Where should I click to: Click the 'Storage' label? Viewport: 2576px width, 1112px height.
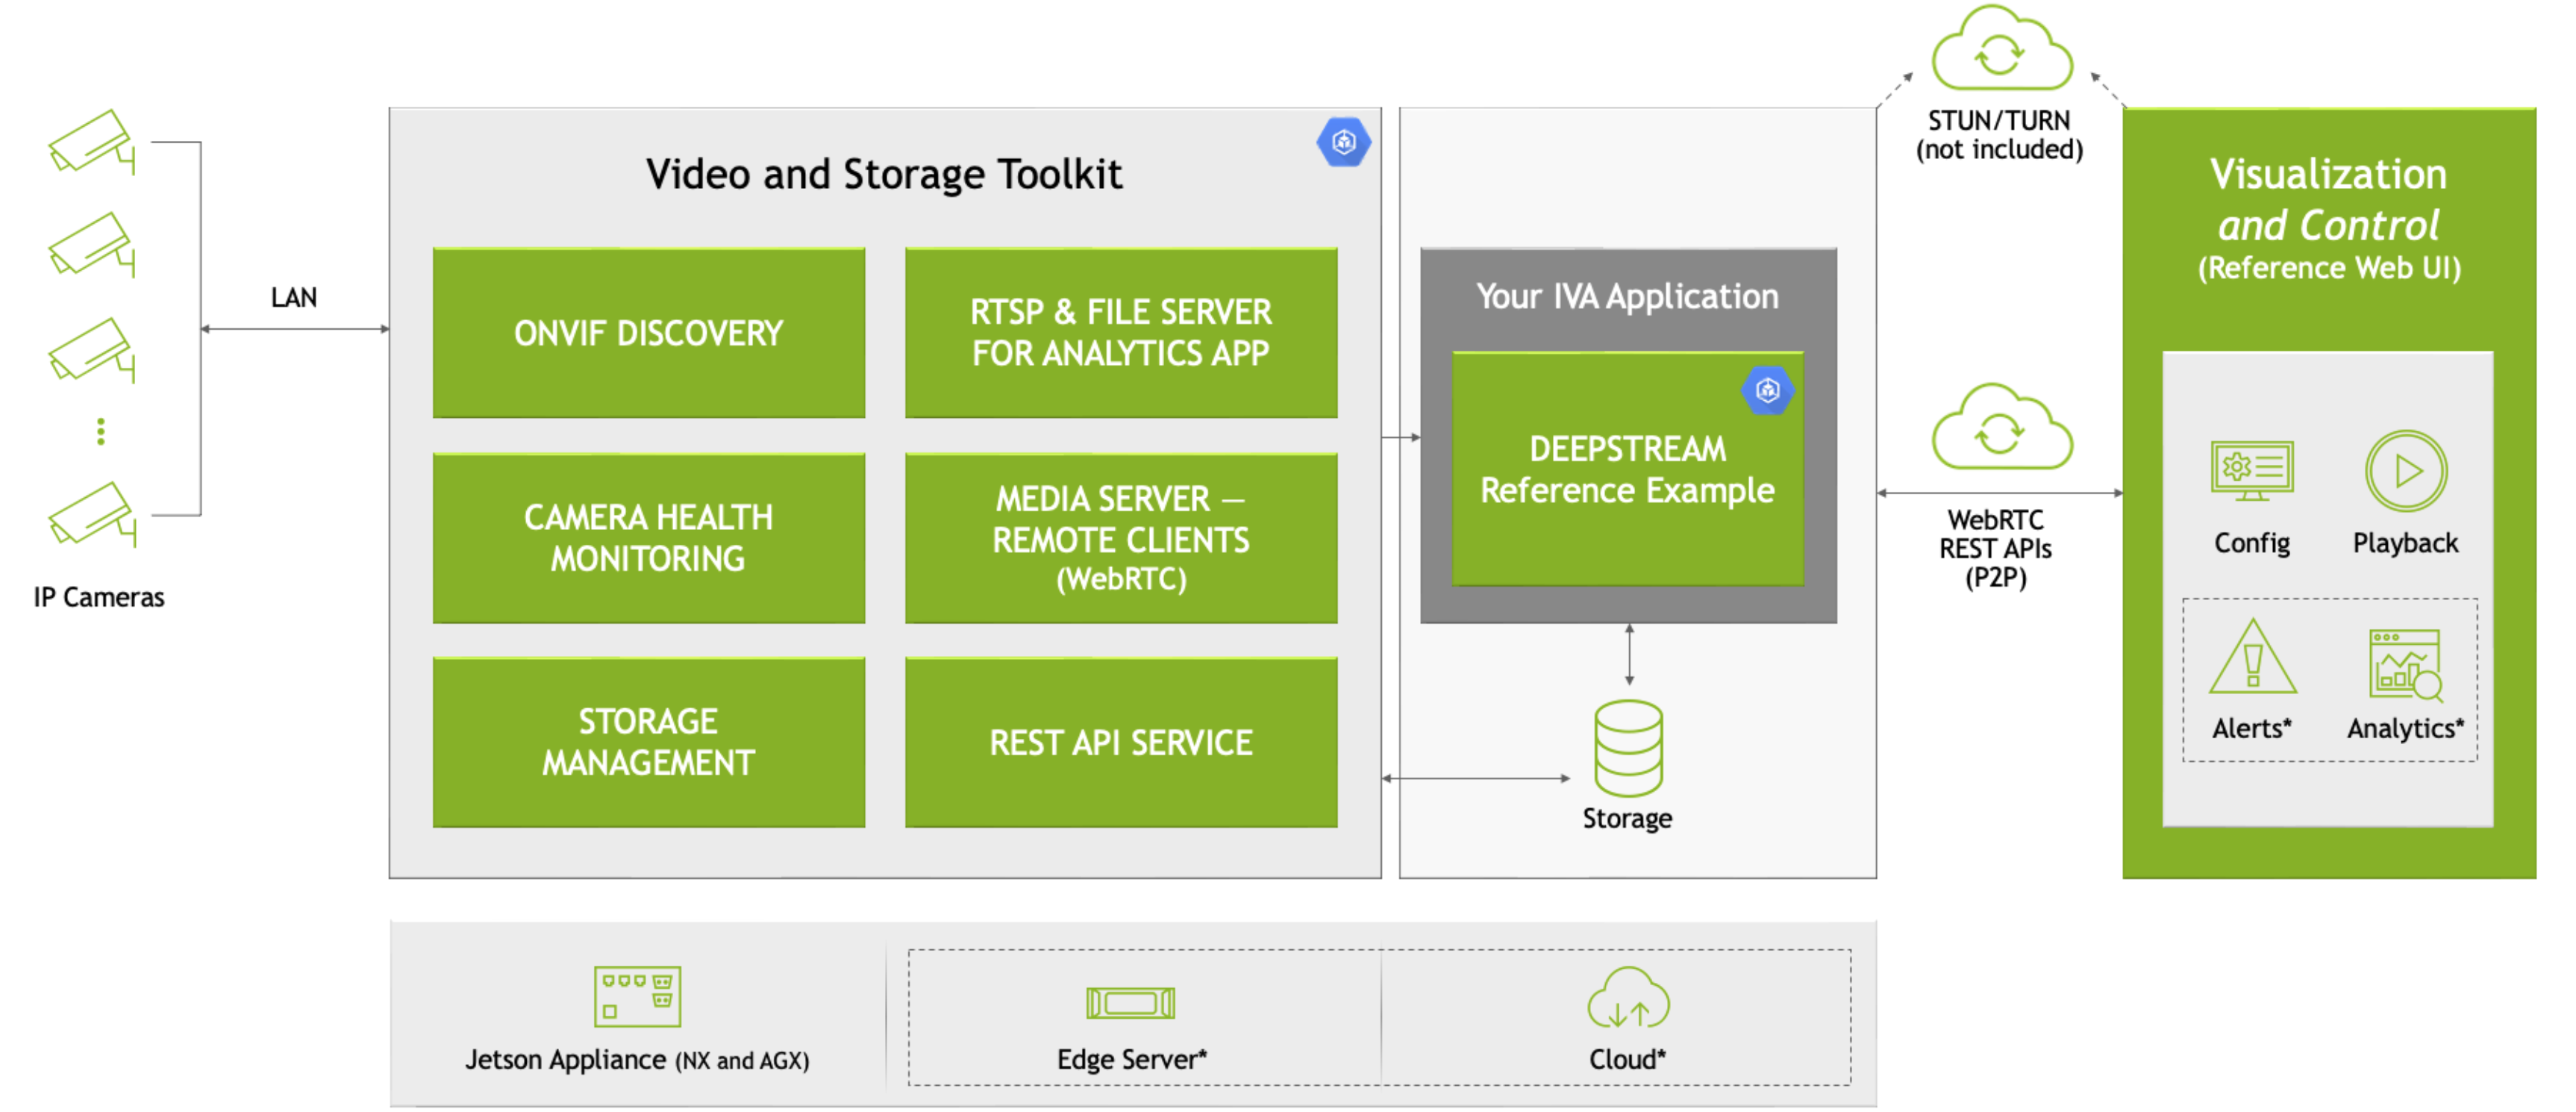coord(1627,818)
